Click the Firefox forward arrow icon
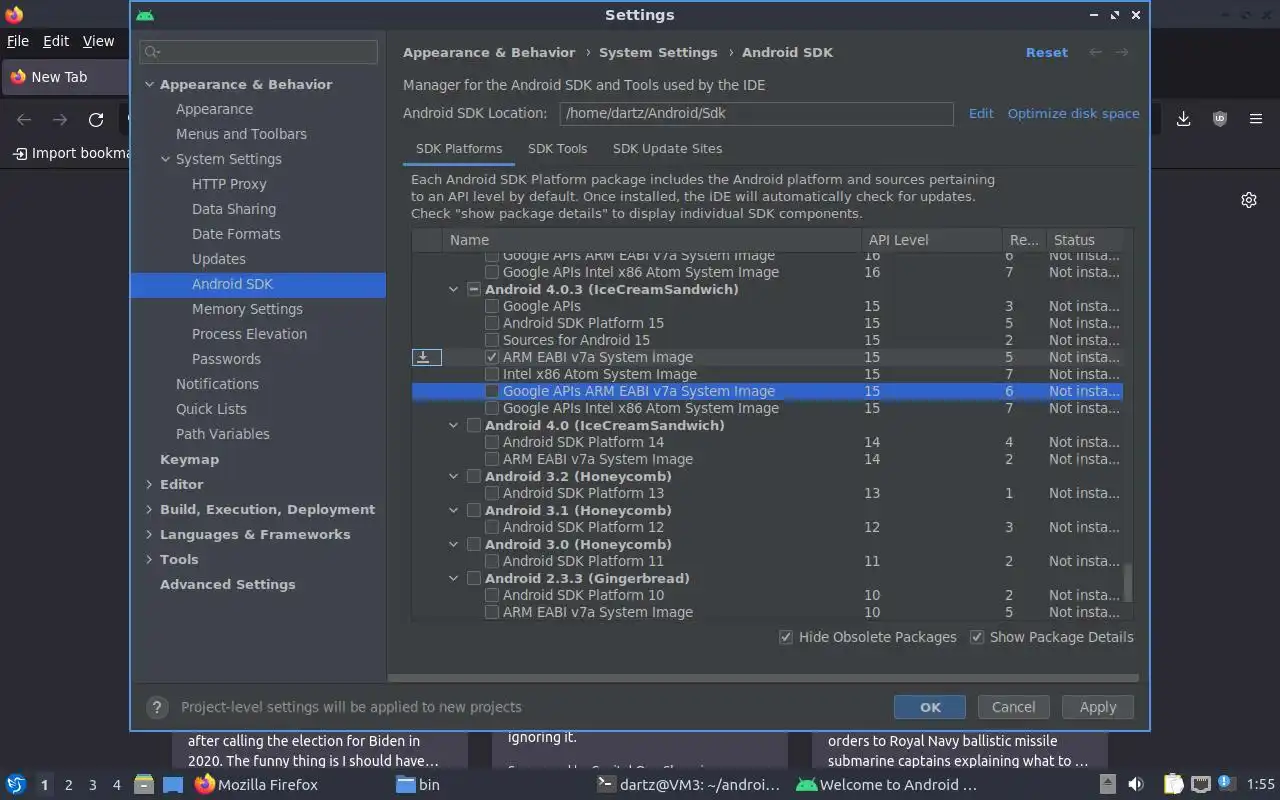Screen dimensions: 1280x800 (60, 119)
